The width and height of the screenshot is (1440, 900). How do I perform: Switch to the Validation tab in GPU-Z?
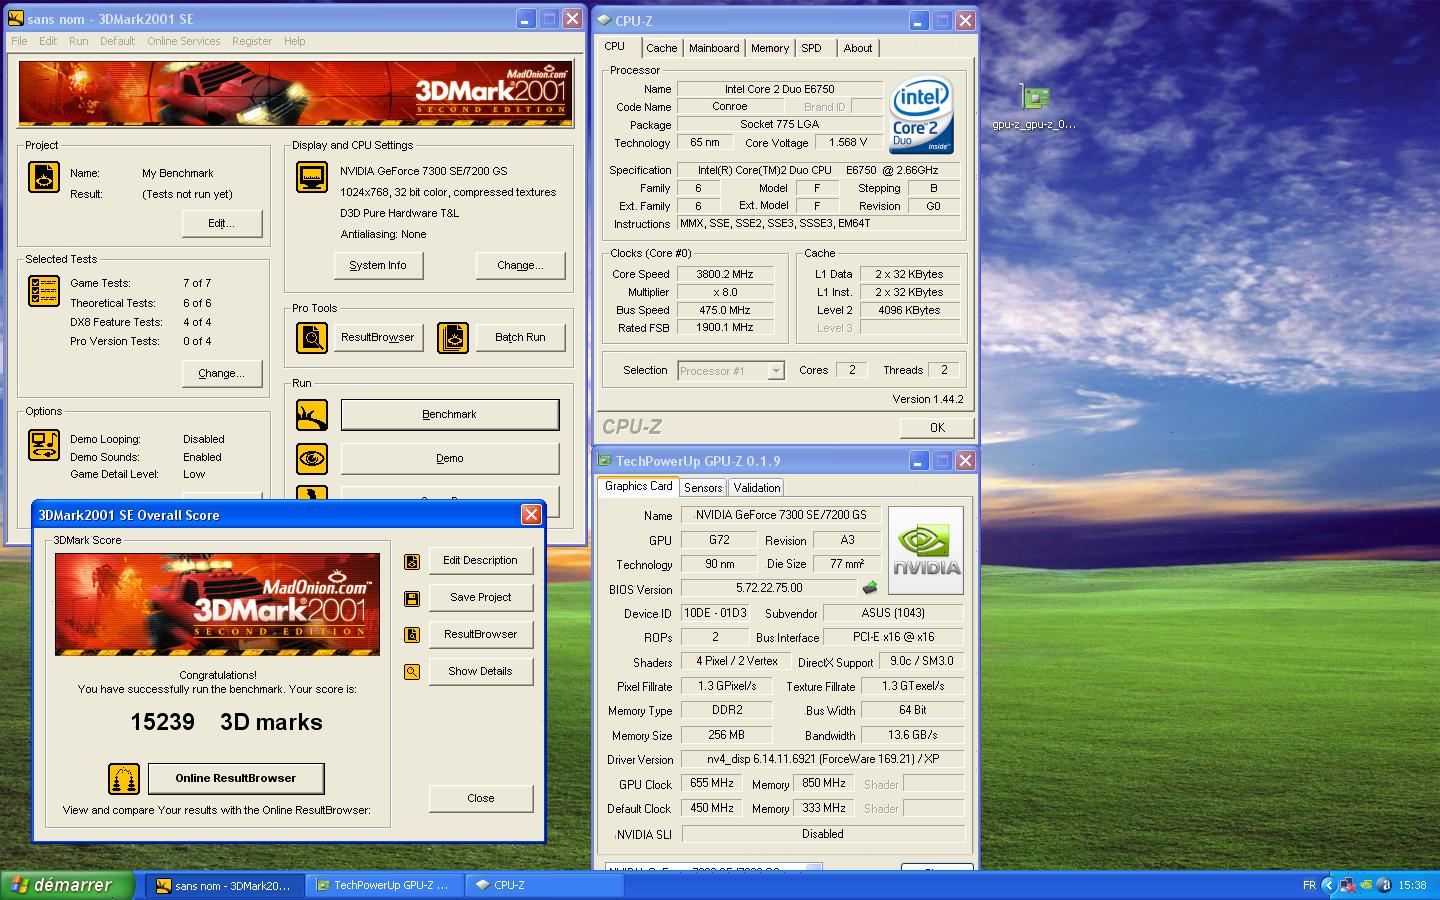click(x=756, y=488)
